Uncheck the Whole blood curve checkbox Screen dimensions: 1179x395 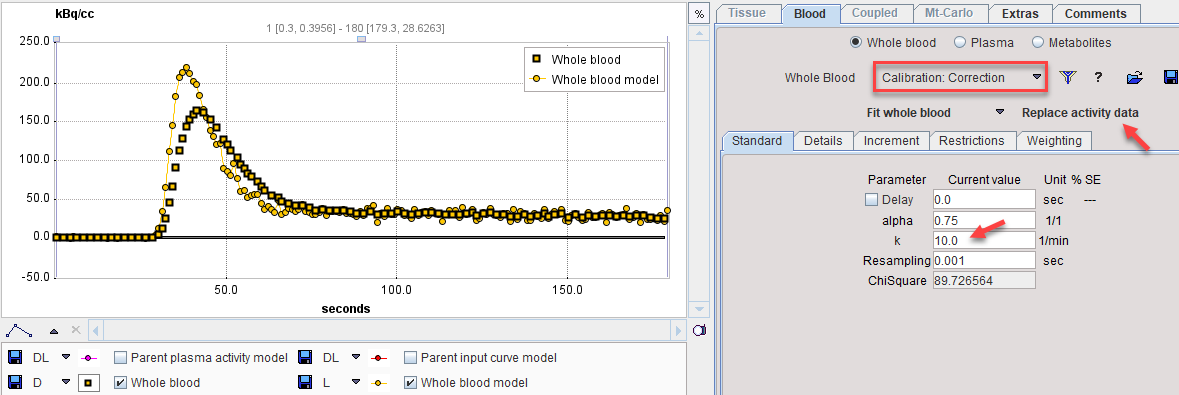[x=121, y=382]
